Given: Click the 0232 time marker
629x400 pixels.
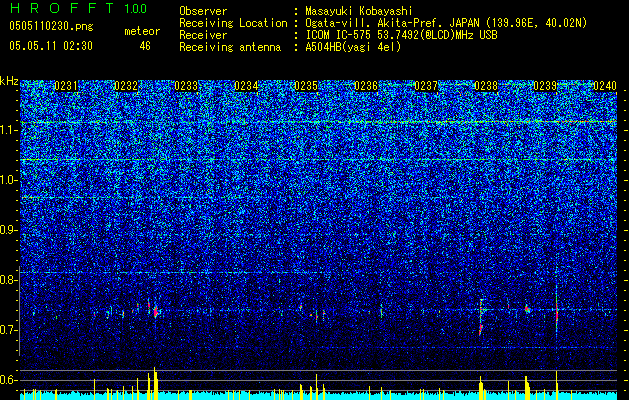Looking at the screenshot, I should click(126, 86).
